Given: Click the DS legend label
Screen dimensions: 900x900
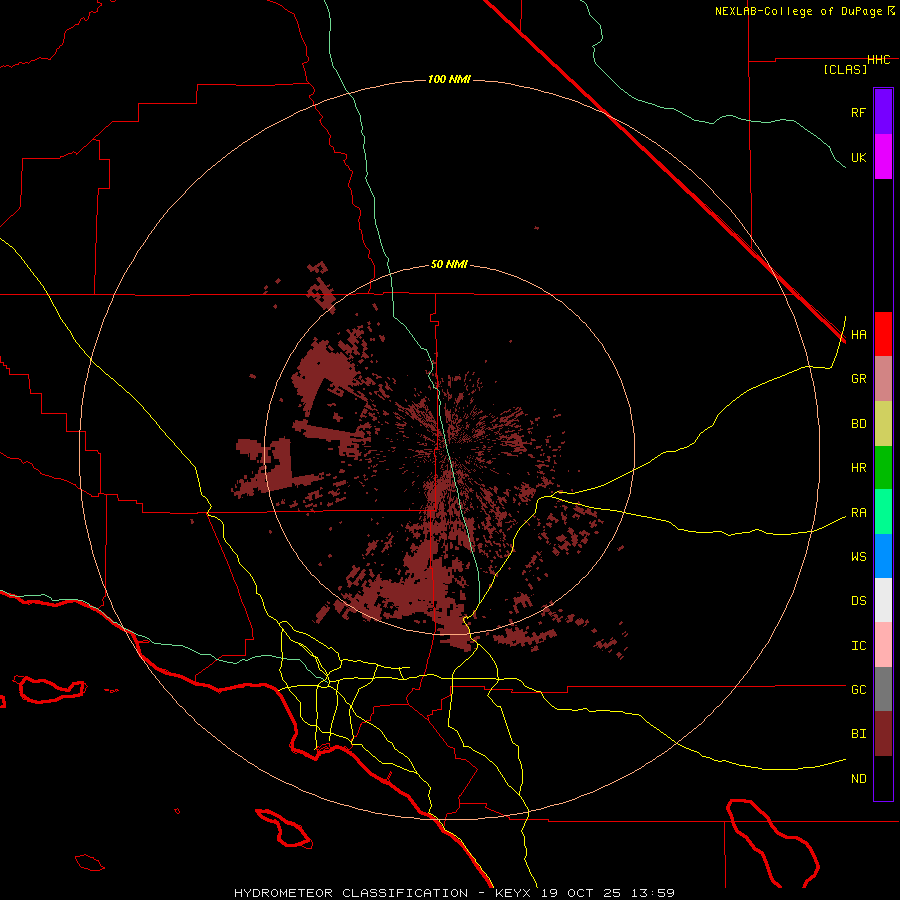Looking at the screenshot, I should pyautogui.click(x=858, y=601).
